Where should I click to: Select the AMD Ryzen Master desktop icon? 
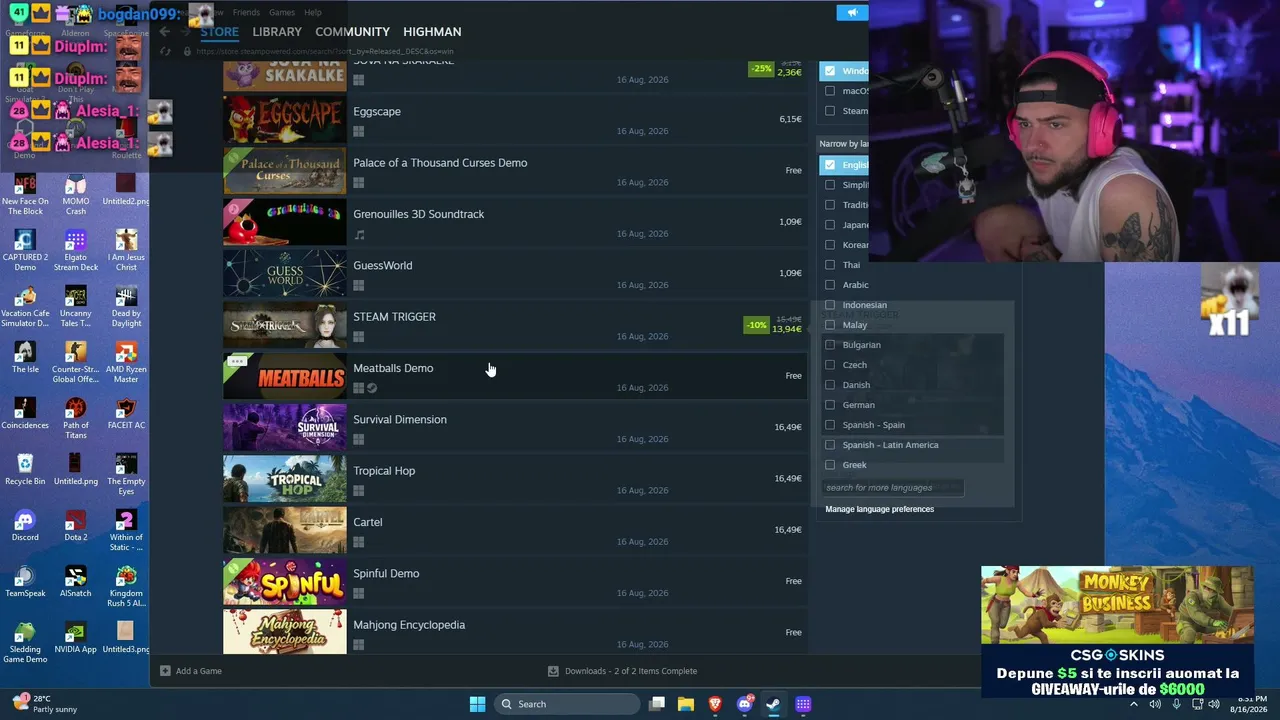[x=126, y=363]
